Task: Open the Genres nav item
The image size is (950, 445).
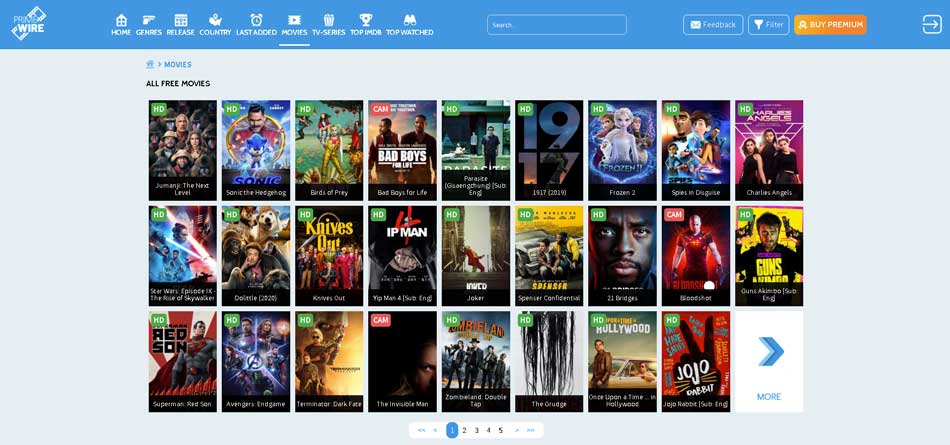Action: 148,25
